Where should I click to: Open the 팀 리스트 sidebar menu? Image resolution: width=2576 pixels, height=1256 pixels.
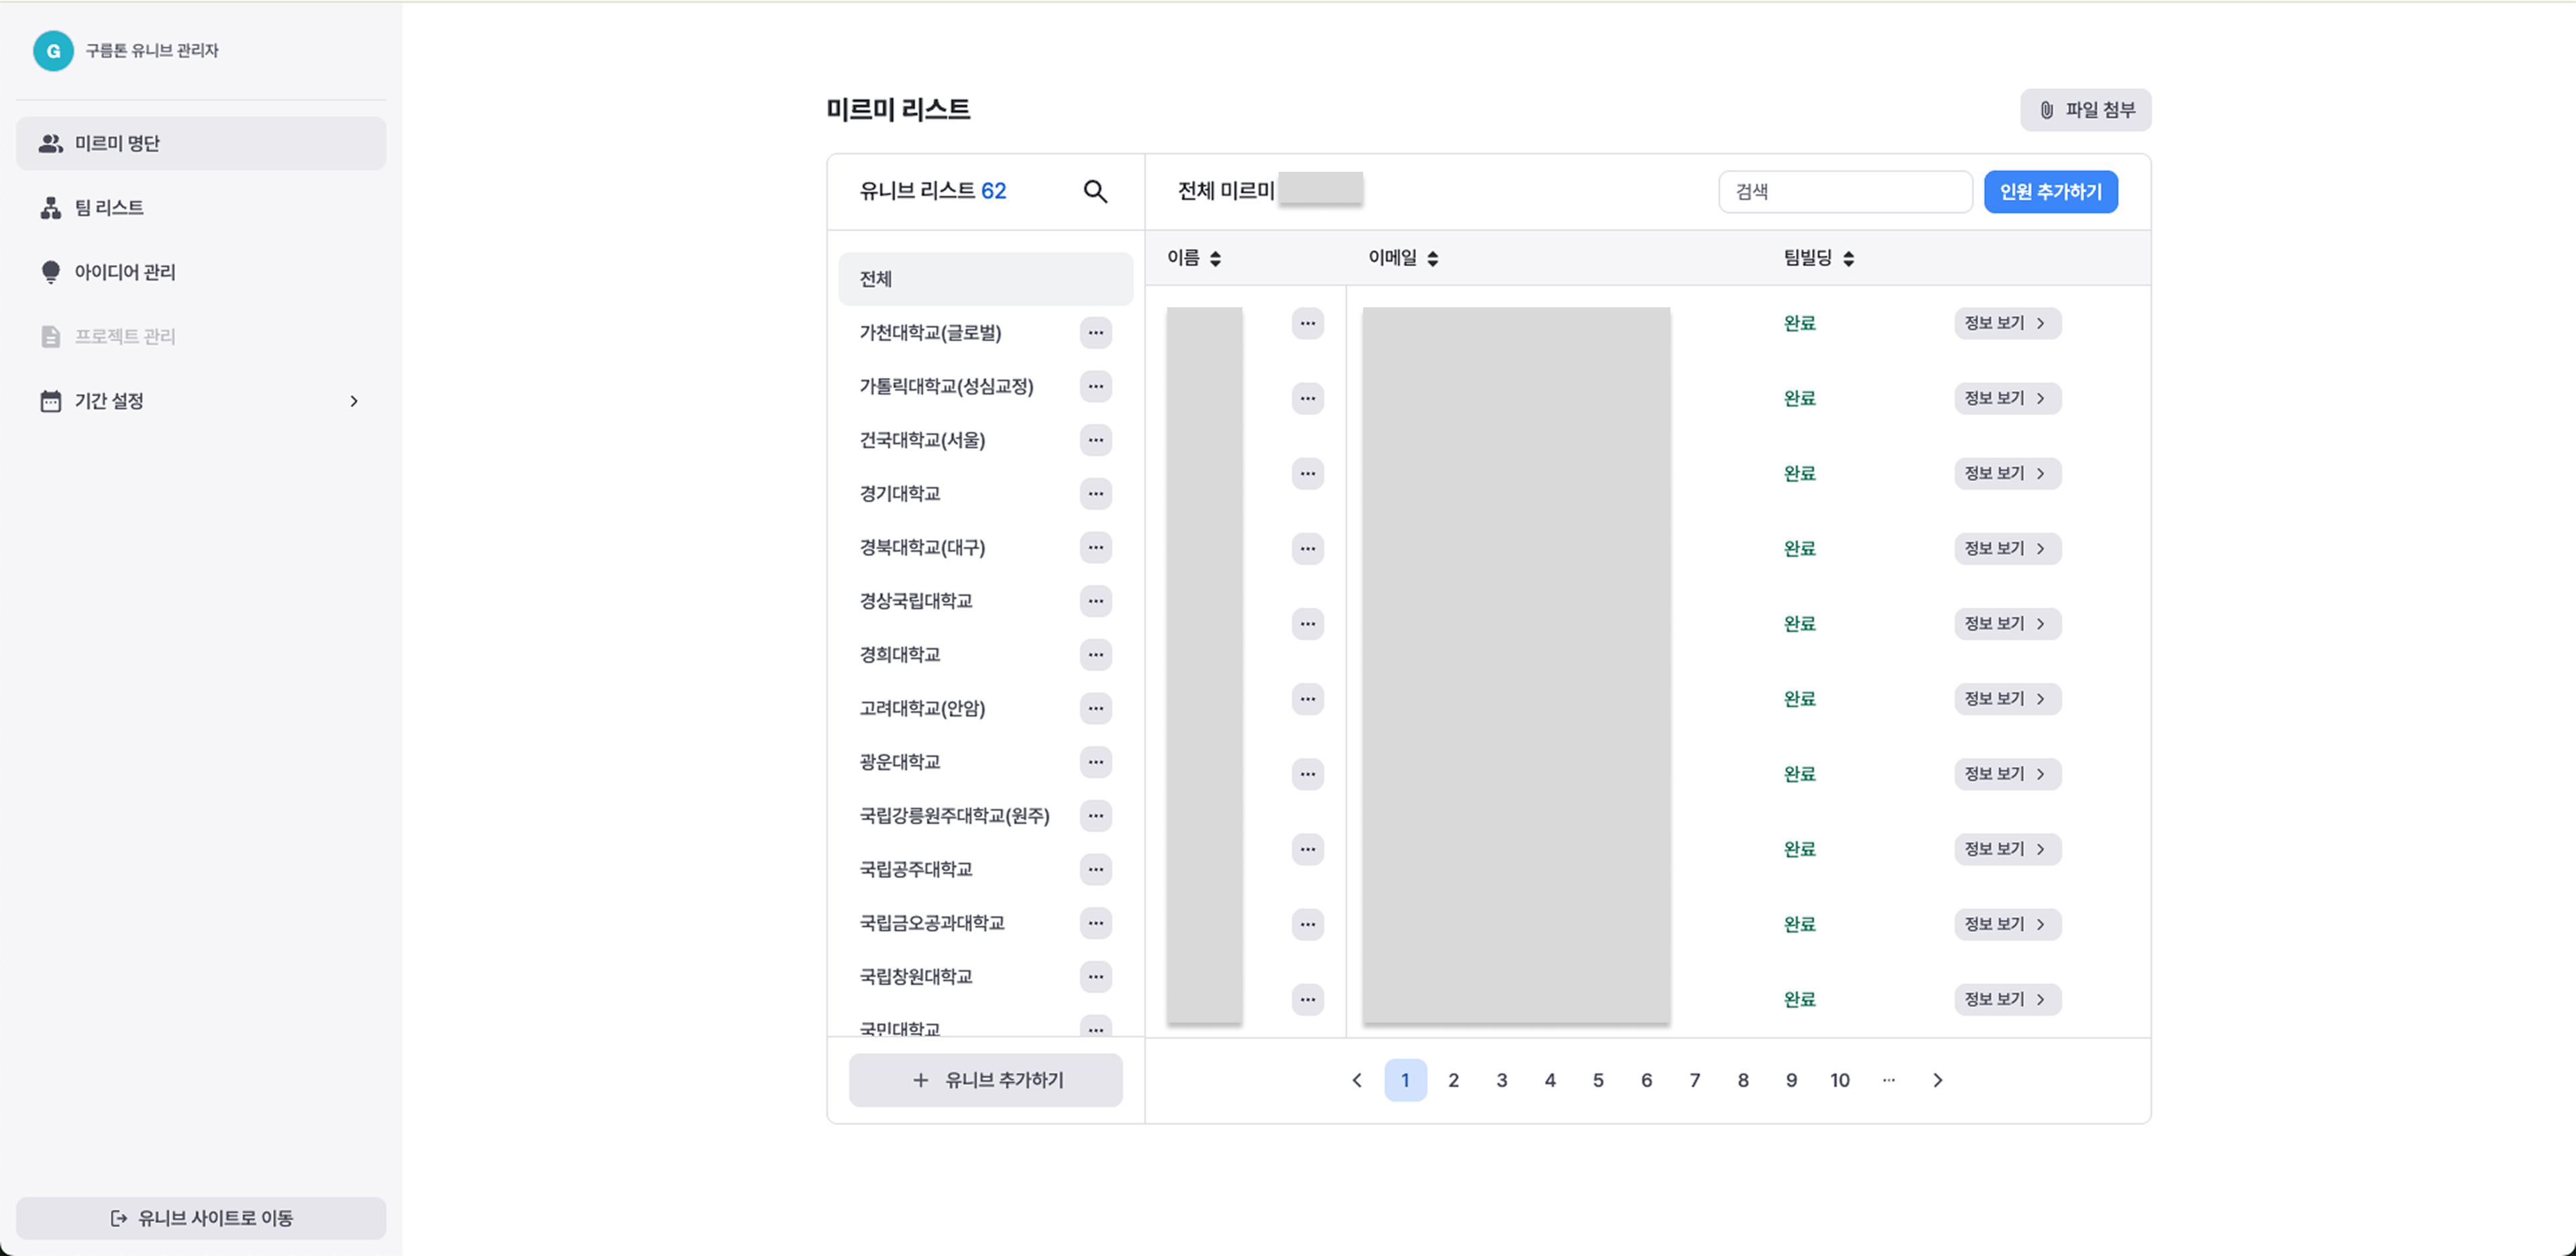pos(110,208)
